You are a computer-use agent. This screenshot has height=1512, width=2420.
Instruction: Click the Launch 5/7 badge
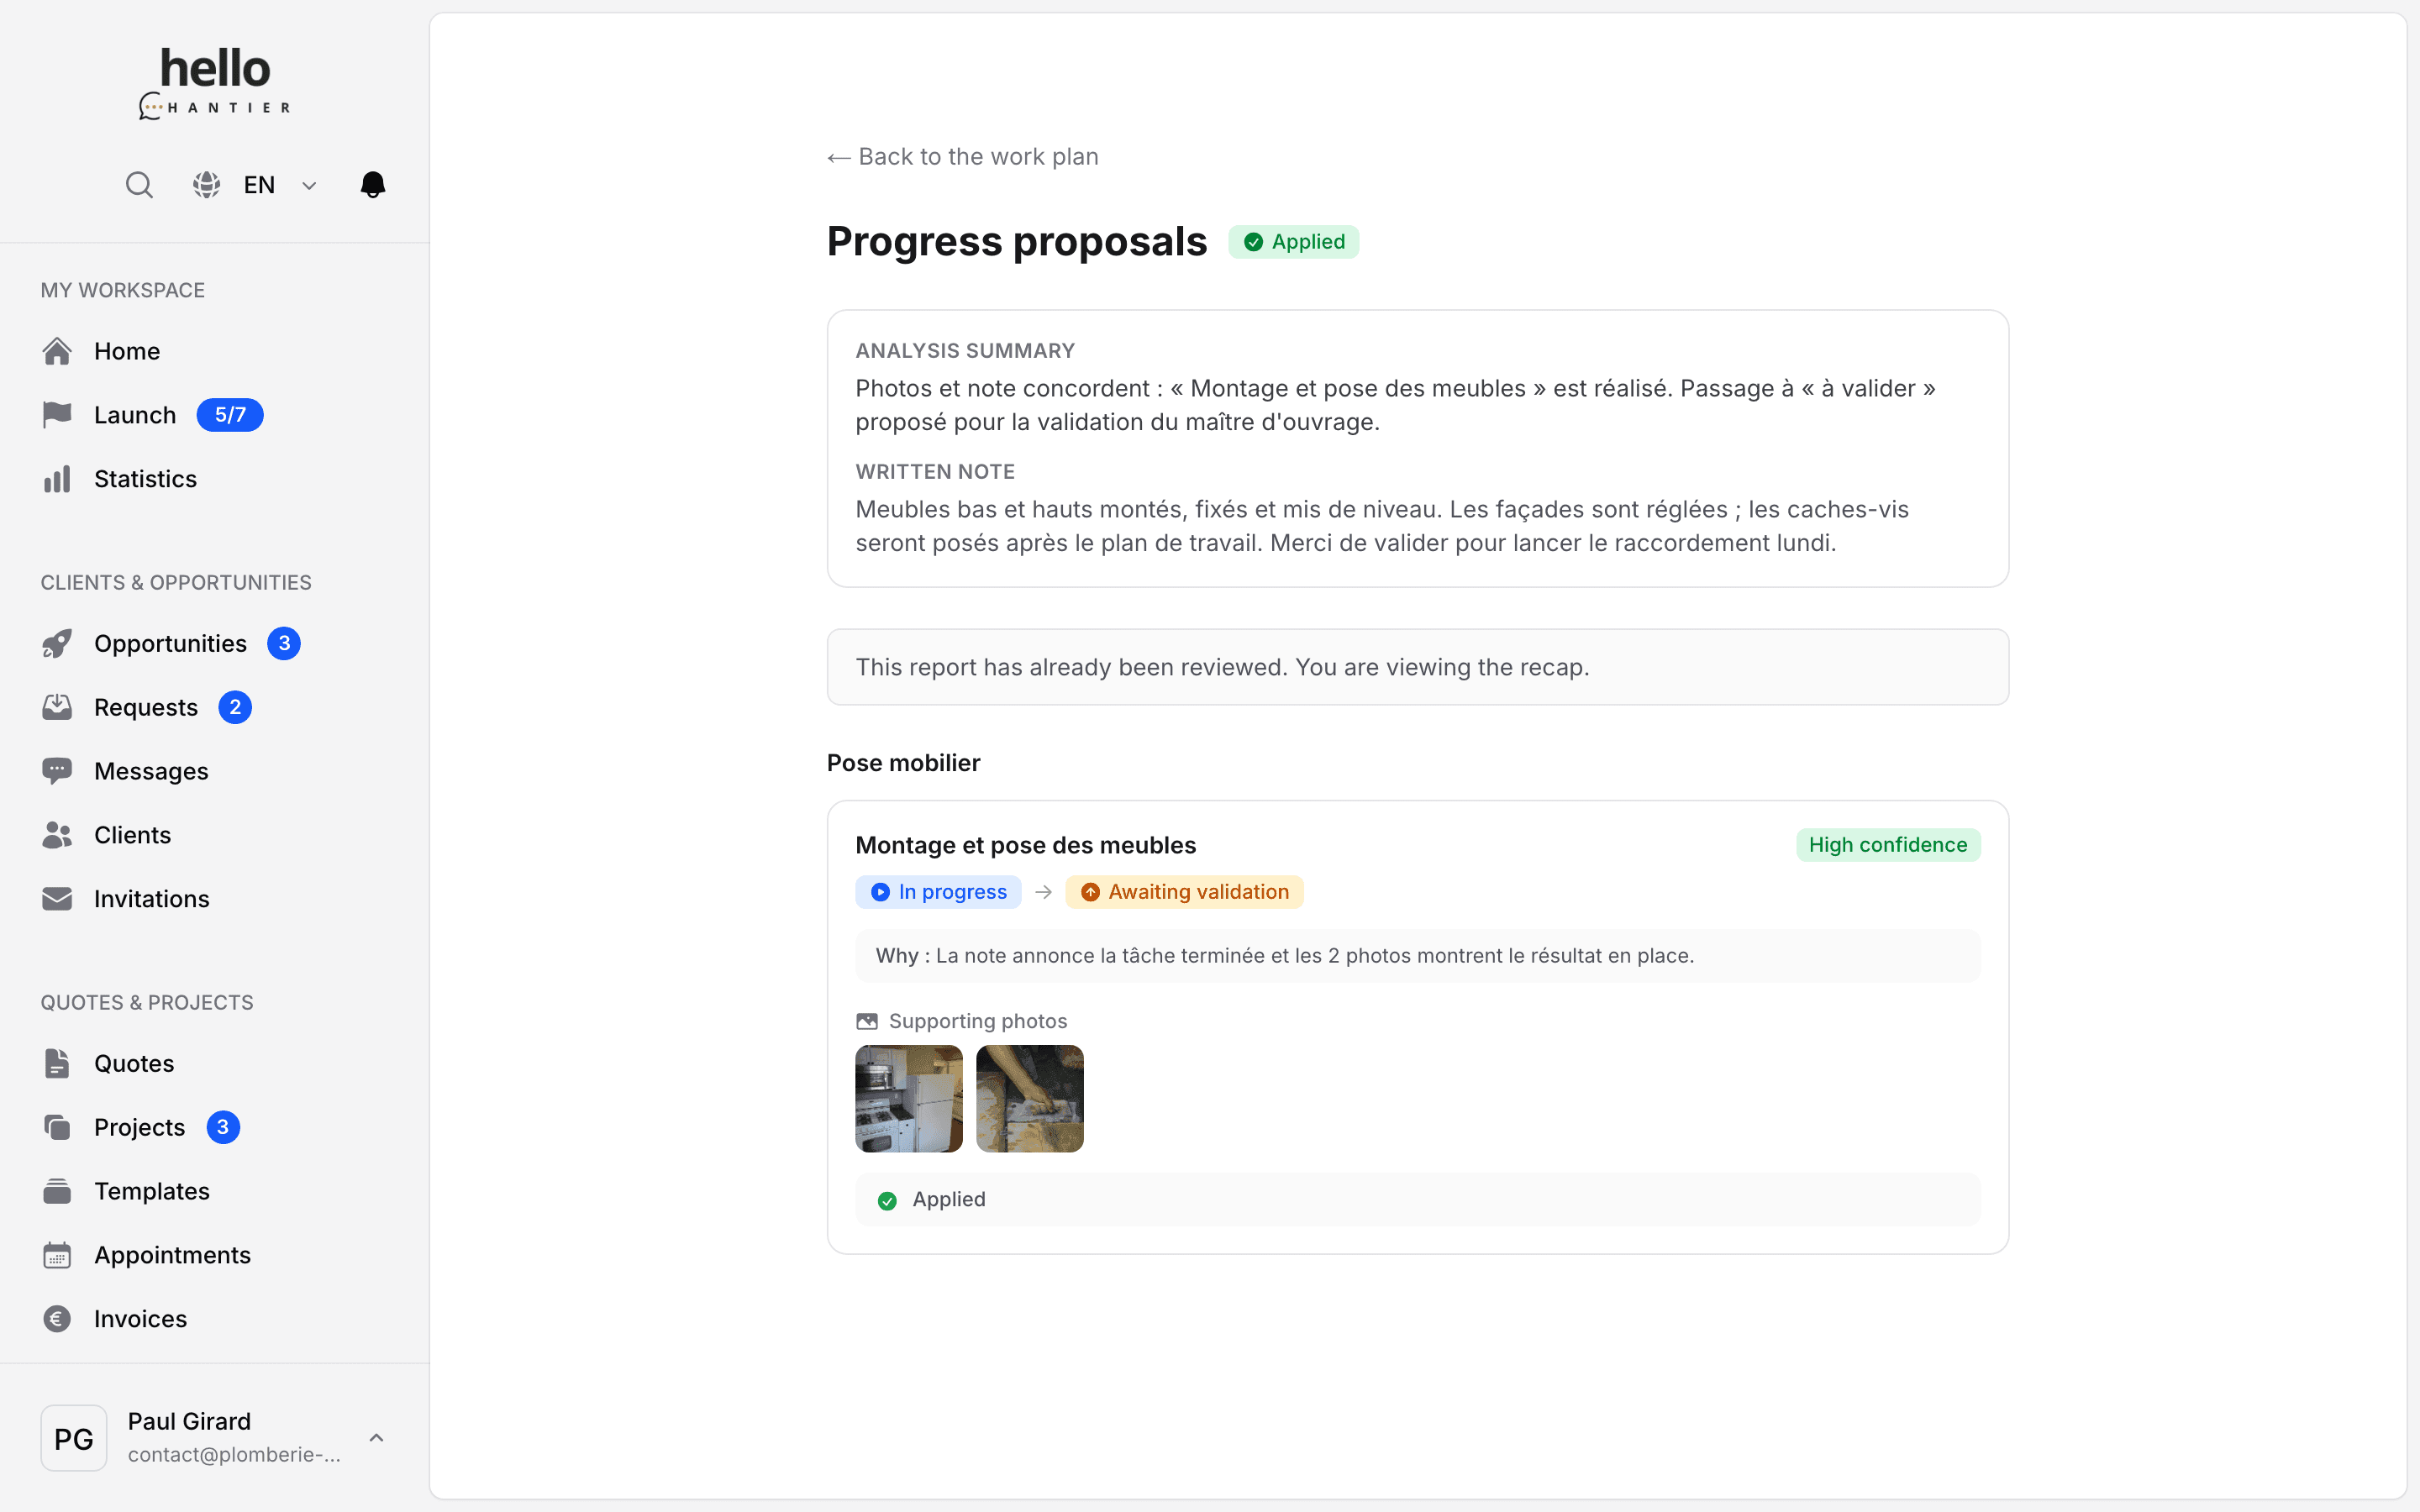click(230, 415)
